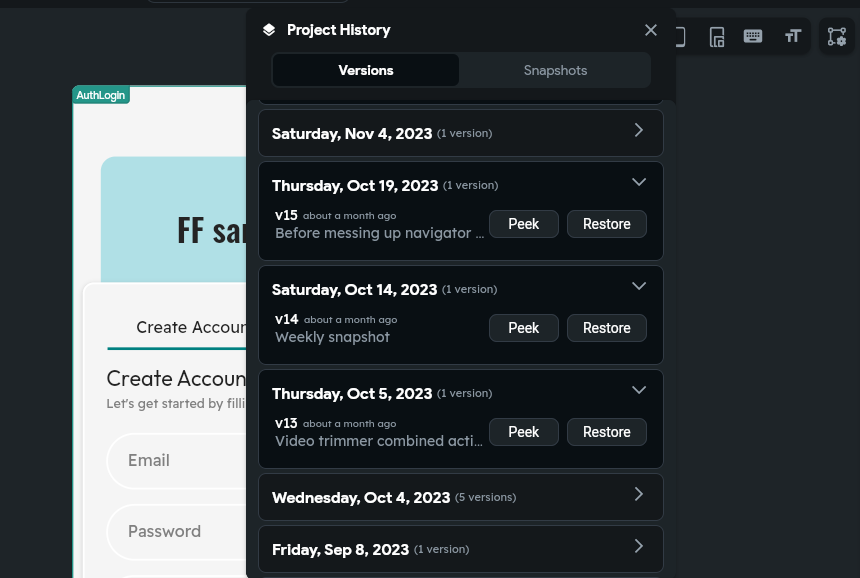
Task: Click 'Video trimmer combined acti...' description text
Action: (x=378, y=441)
